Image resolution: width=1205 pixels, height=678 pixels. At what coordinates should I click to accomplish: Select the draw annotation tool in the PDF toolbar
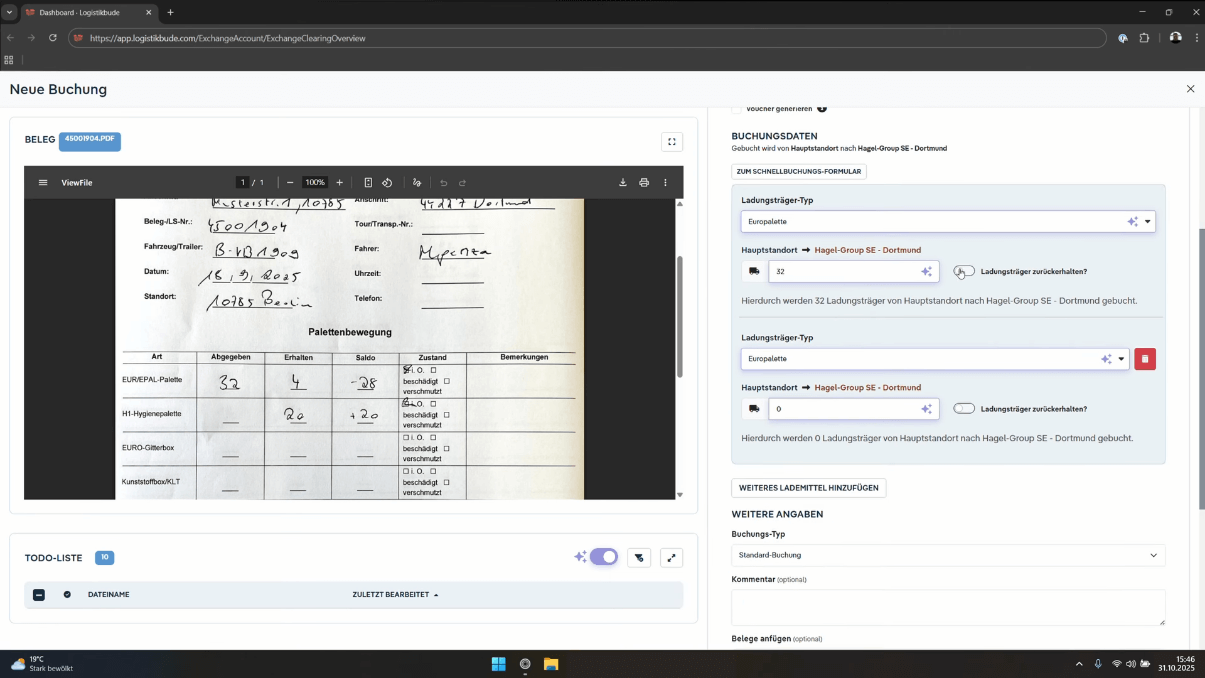coord(417,183)
